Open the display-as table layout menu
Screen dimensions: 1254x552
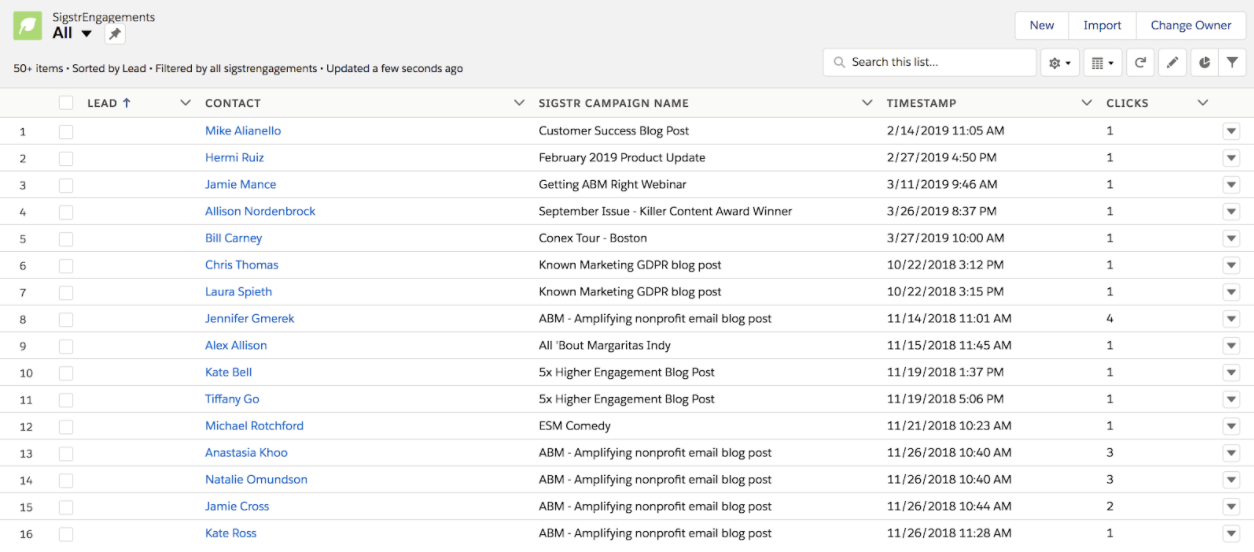(1103, 63)
